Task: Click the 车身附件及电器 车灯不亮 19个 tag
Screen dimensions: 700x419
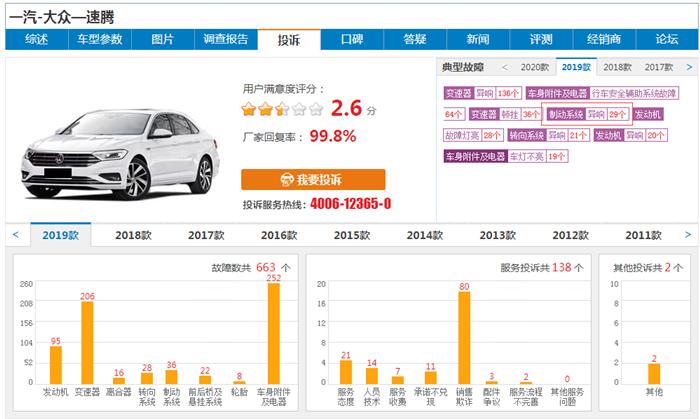Action: pyautogui.click(x=506, y=156)
